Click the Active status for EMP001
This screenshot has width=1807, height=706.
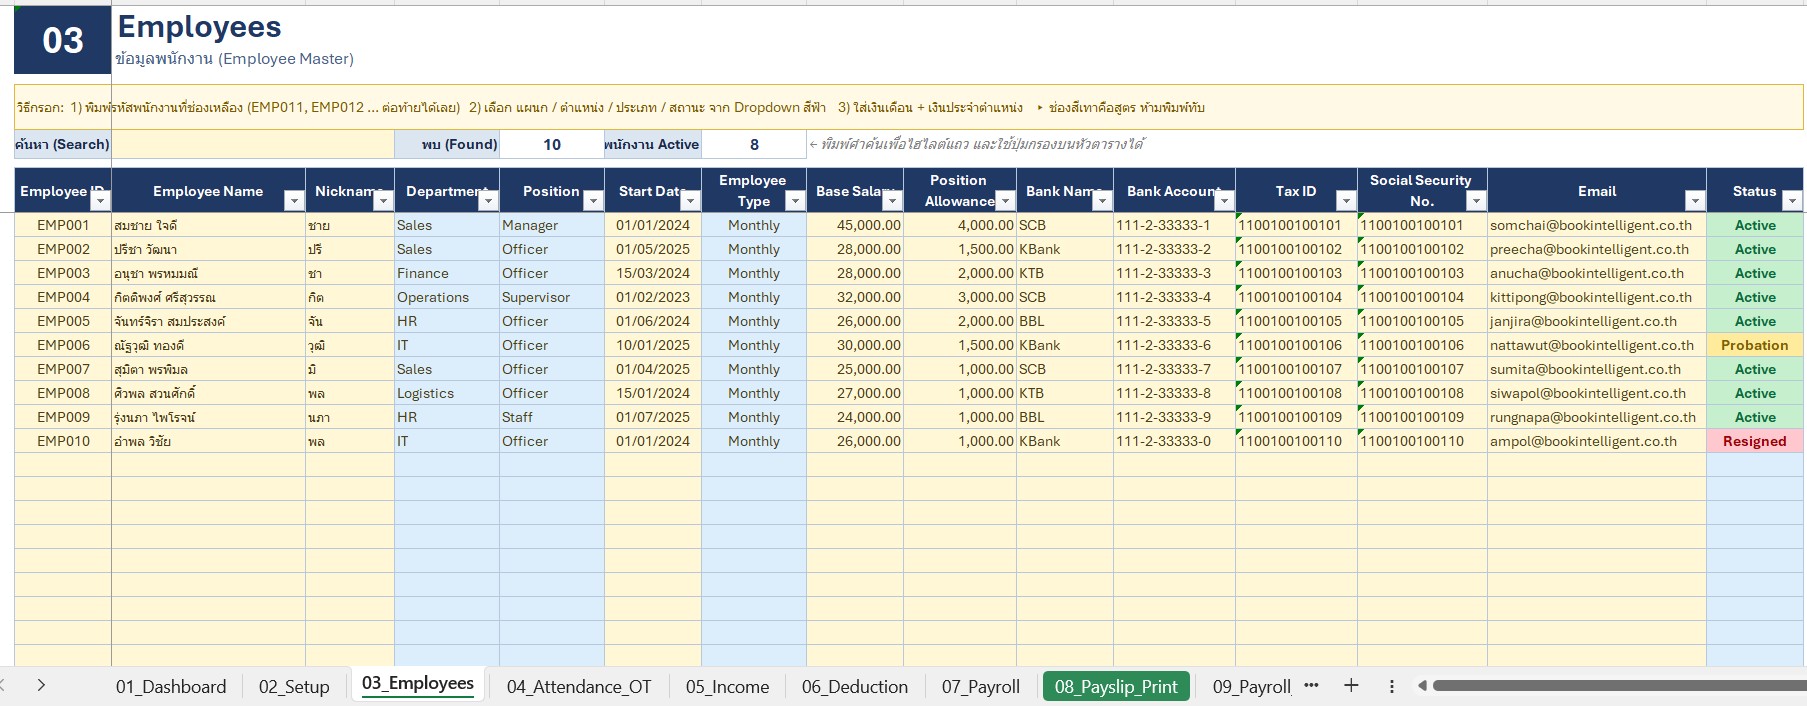pos(1755,225)
